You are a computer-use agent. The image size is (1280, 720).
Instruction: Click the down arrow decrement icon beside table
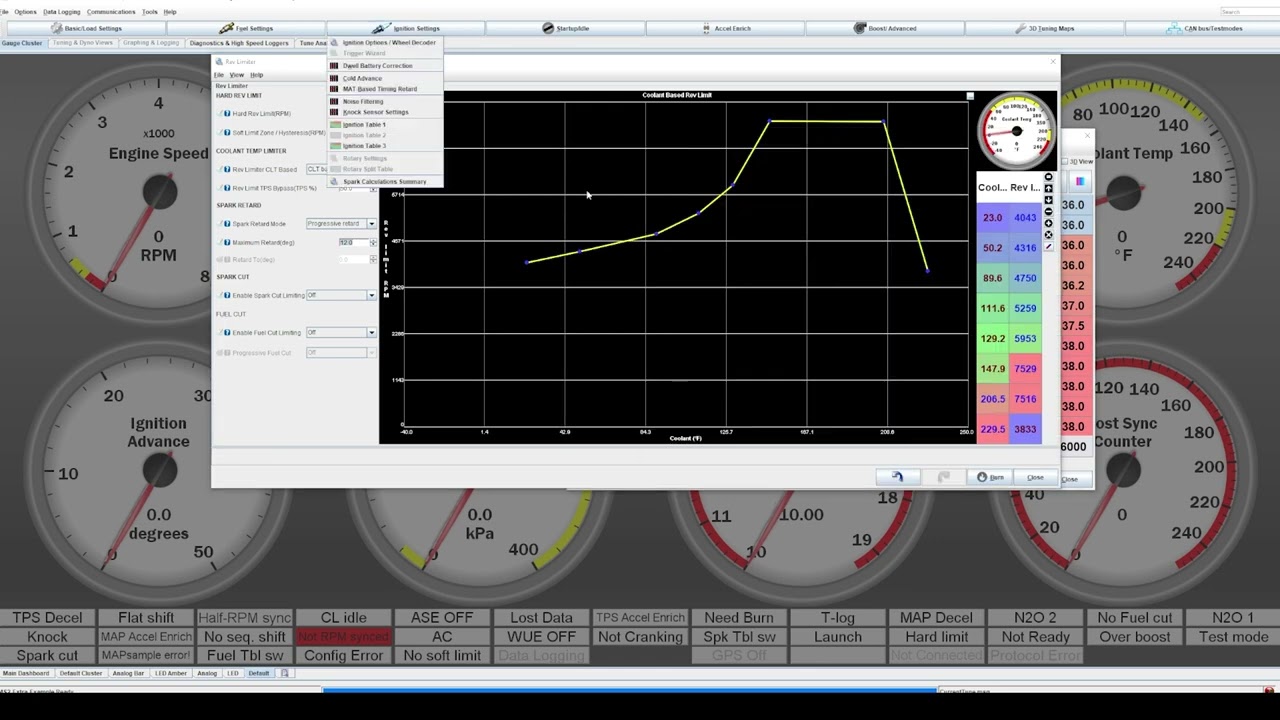[1048, 200]
